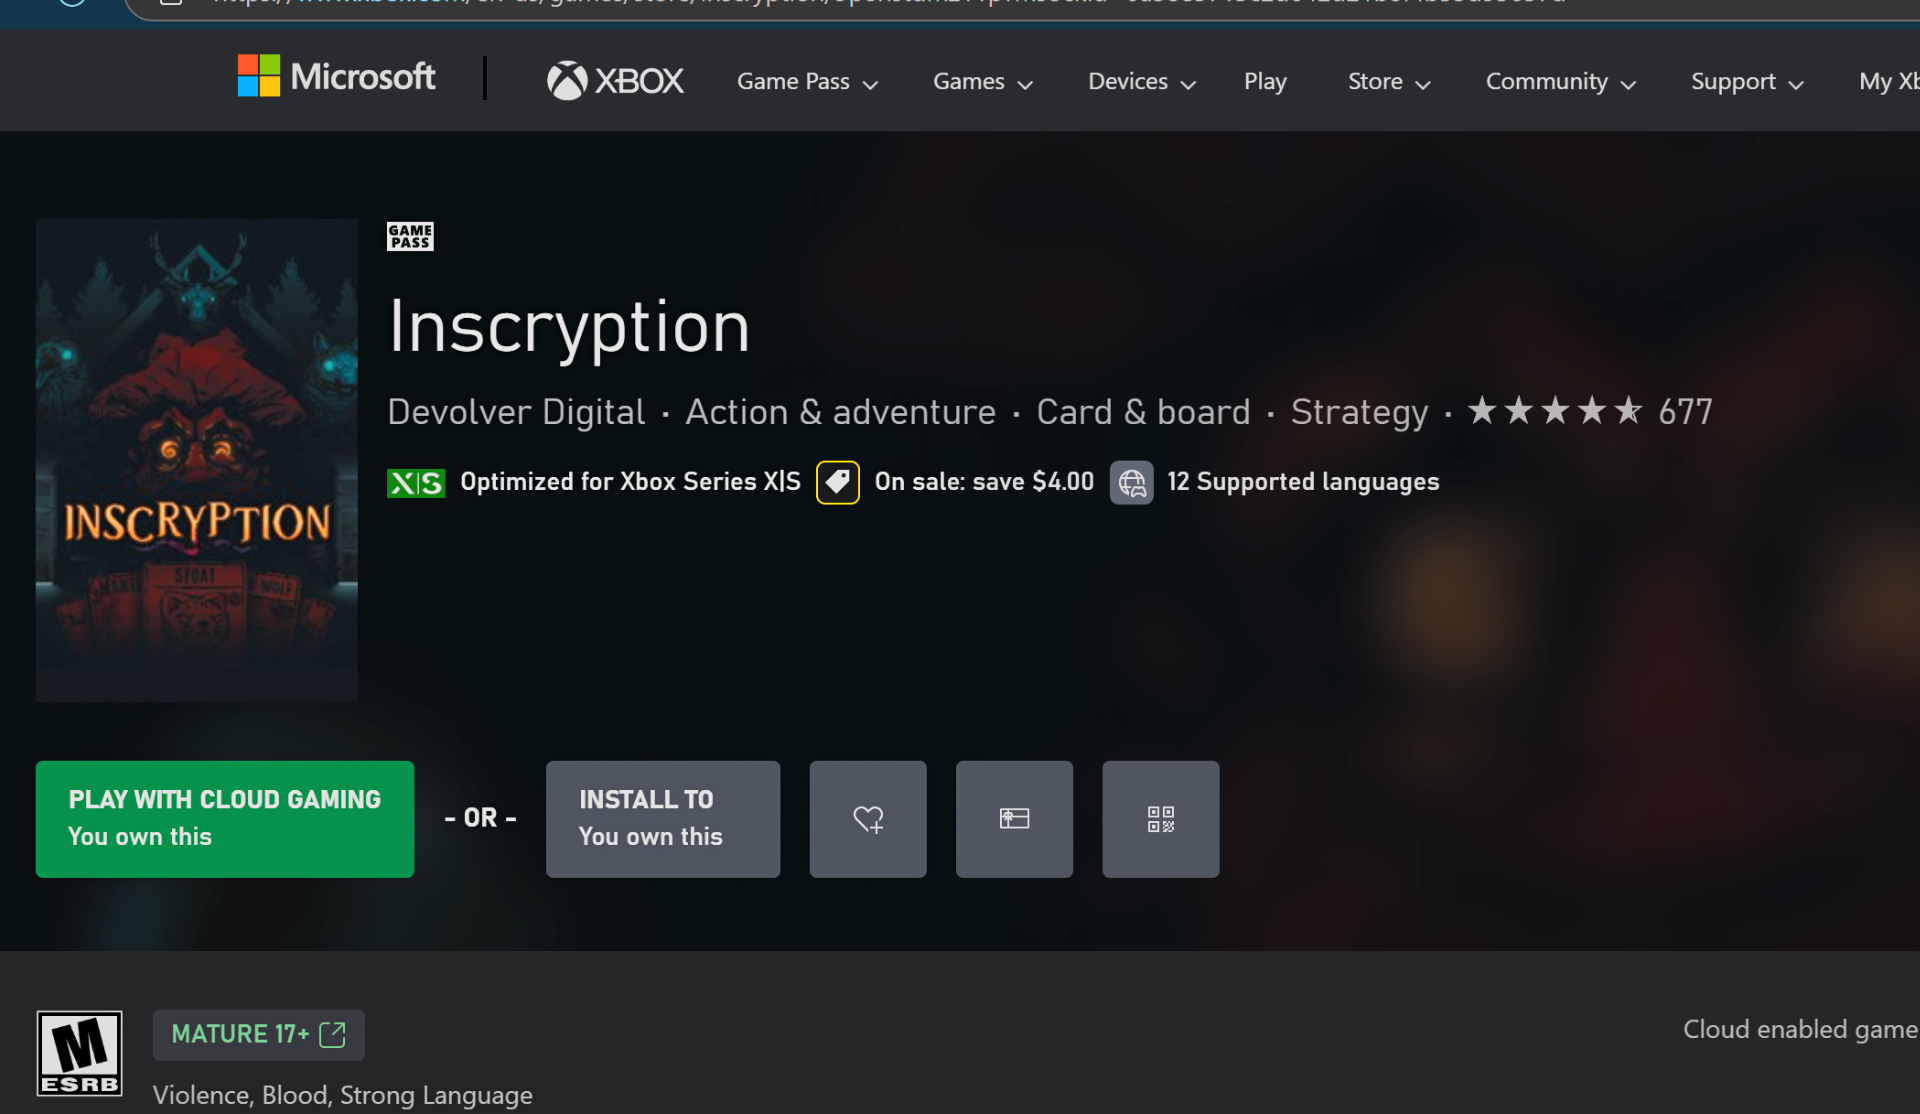Click the 677 ratings count

1685,412
